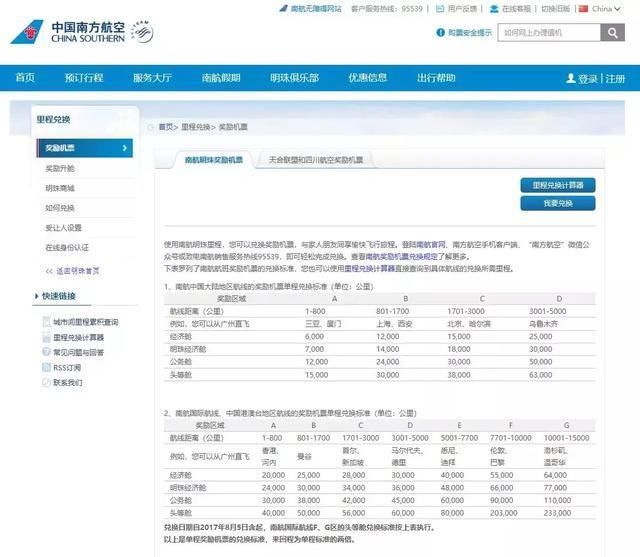Image resolution: width=640 pixels, height=557 pixels.
Task: Click the 南航奖励机票兑换规定 inline link
Action: point(402,256)
